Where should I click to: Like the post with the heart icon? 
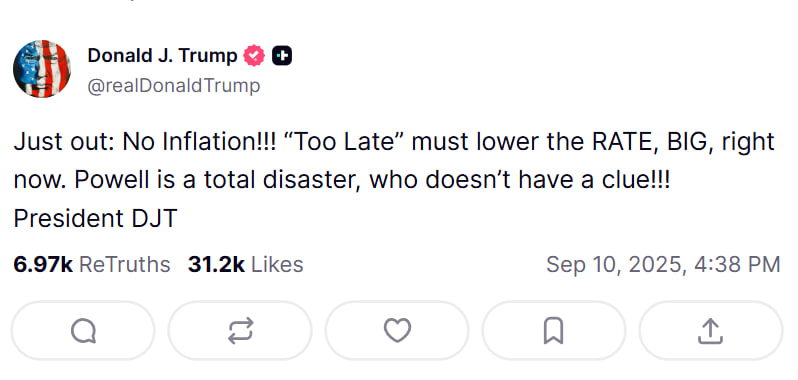click(x=397, y=331)
